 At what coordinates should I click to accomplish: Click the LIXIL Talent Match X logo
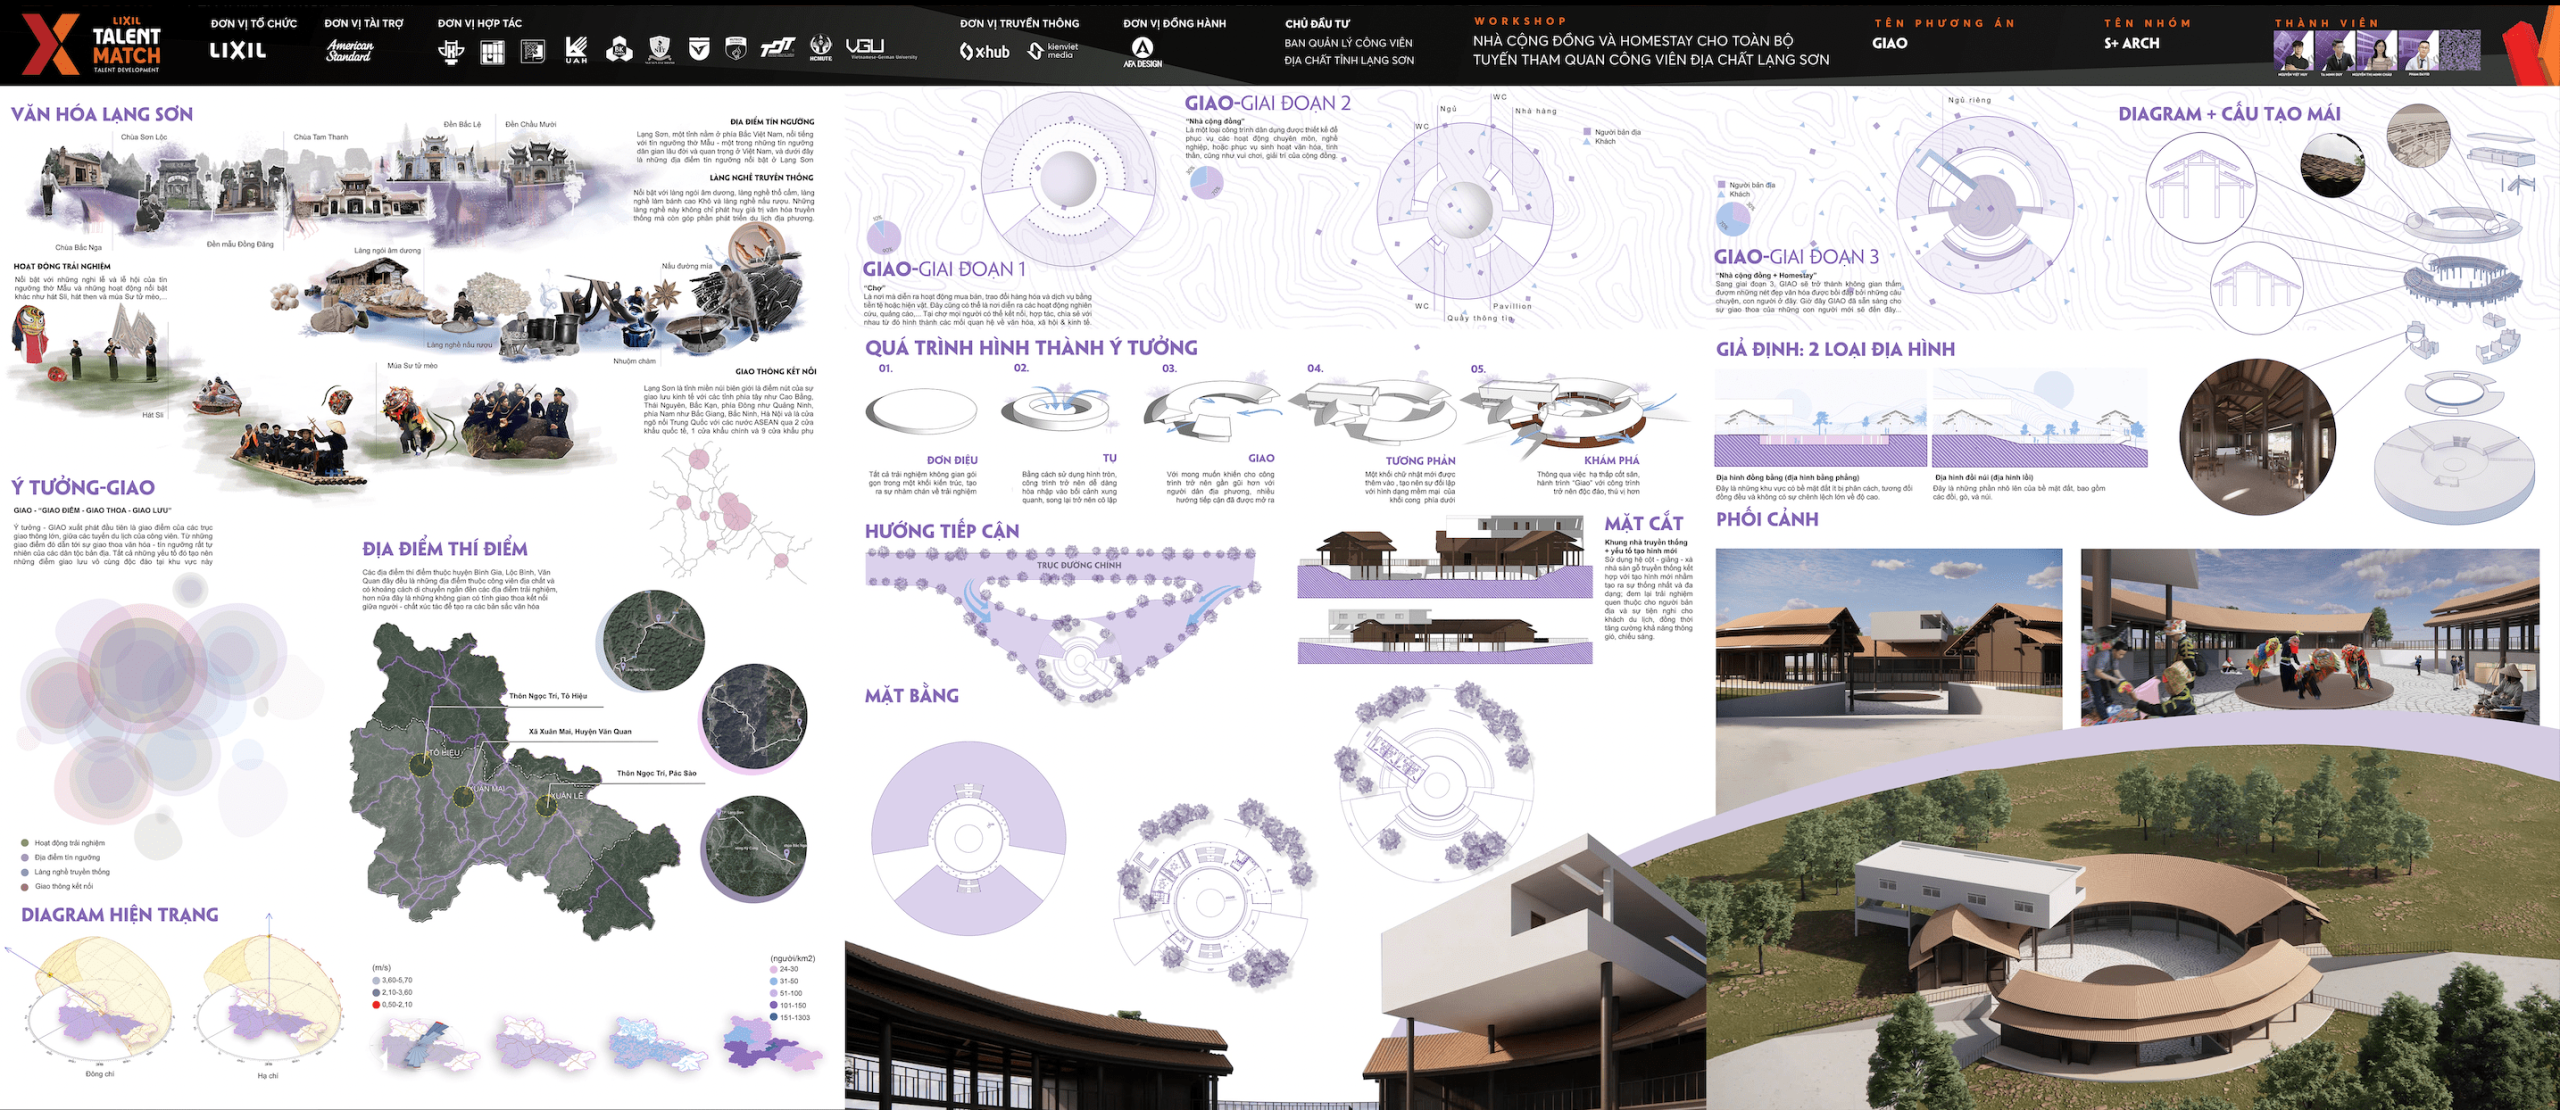coord(92,44)
